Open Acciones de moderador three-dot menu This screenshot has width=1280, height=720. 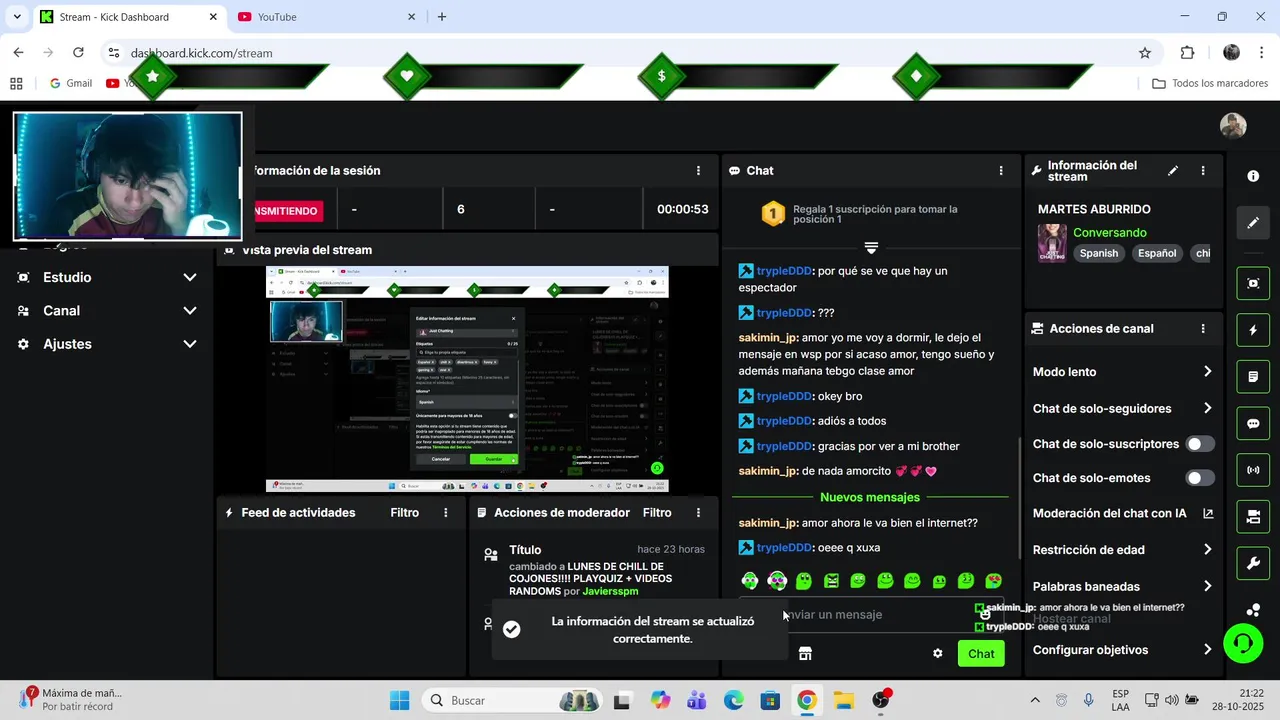click(x=698, y=513)
